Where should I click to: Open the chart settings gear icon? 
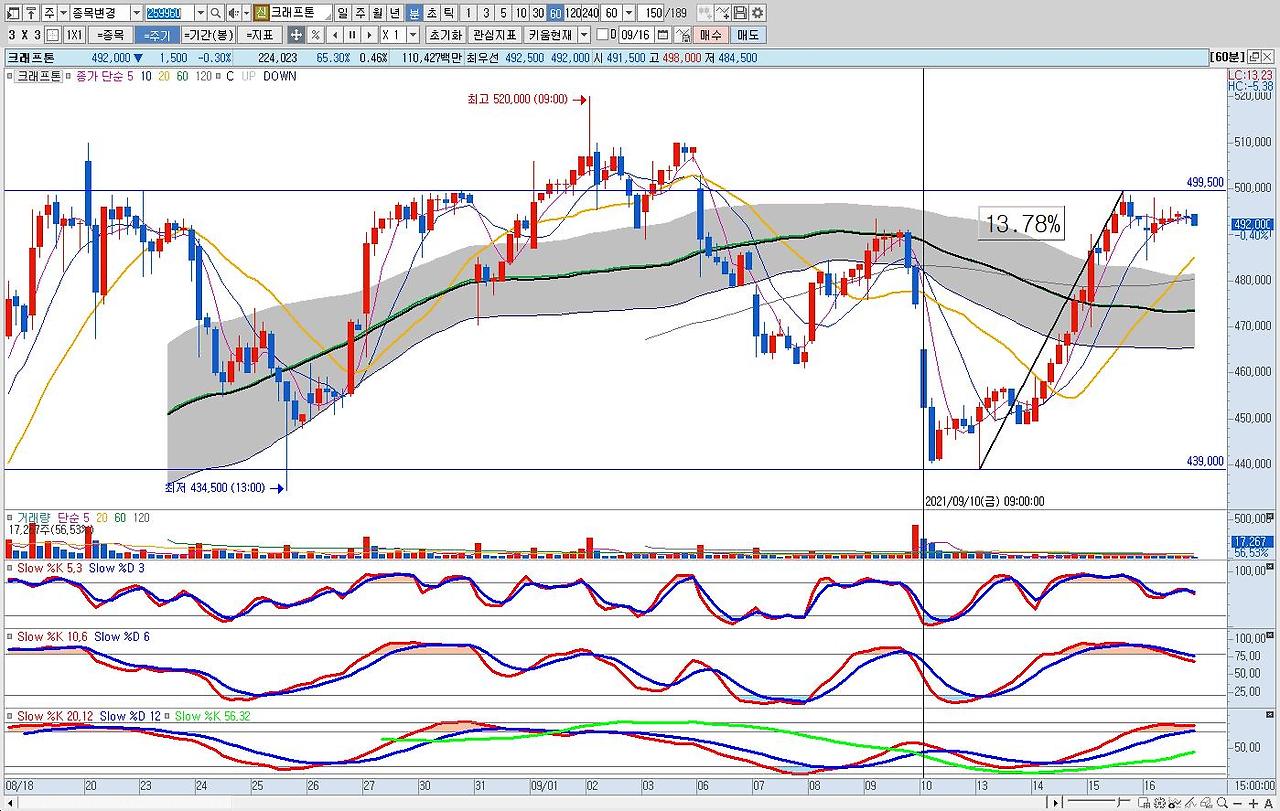757,13
